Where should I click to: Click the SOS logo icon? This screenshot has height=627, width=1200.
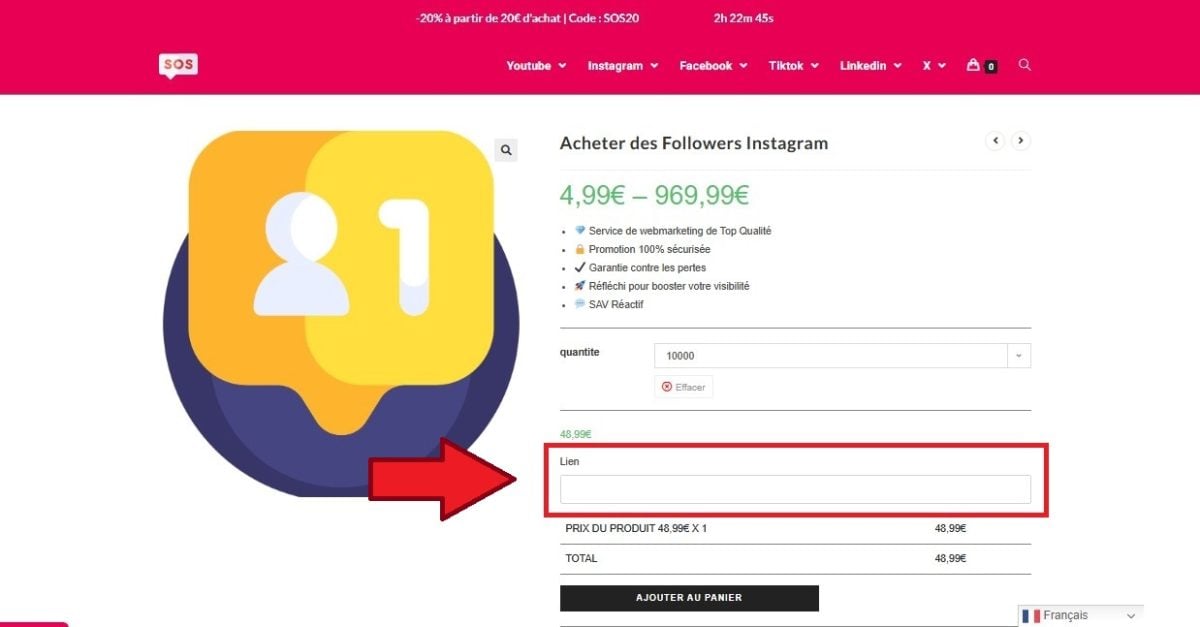tap(178, 65)
